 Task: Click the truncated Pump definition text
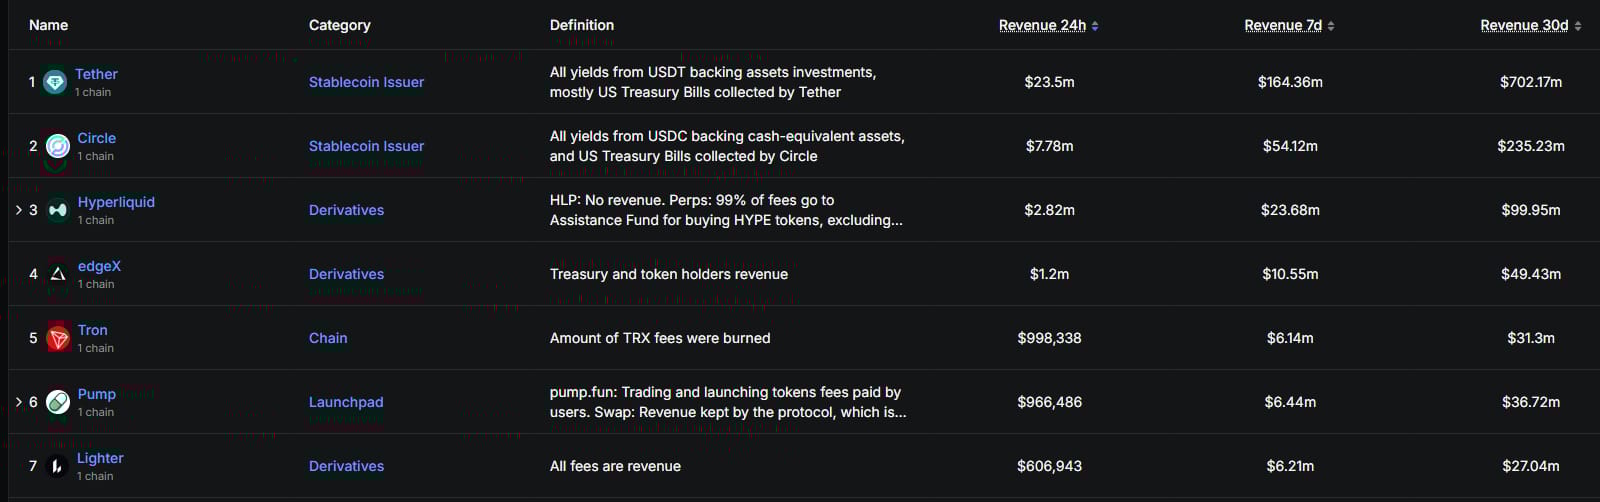pos(728,402)
